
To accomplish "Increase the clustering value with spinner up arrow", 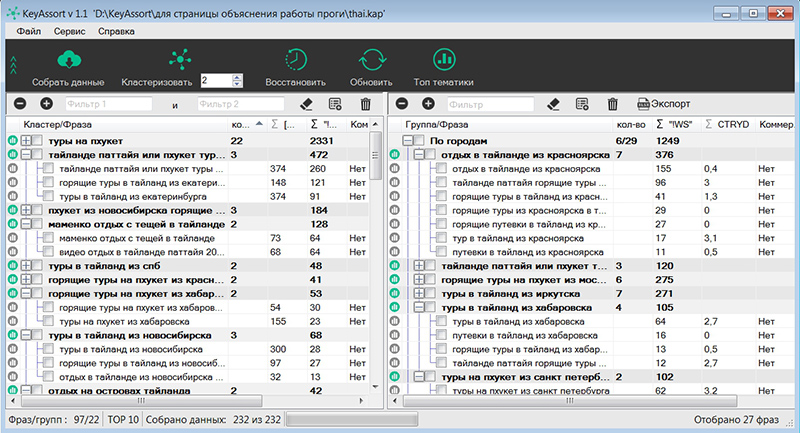I will [237, 77].
